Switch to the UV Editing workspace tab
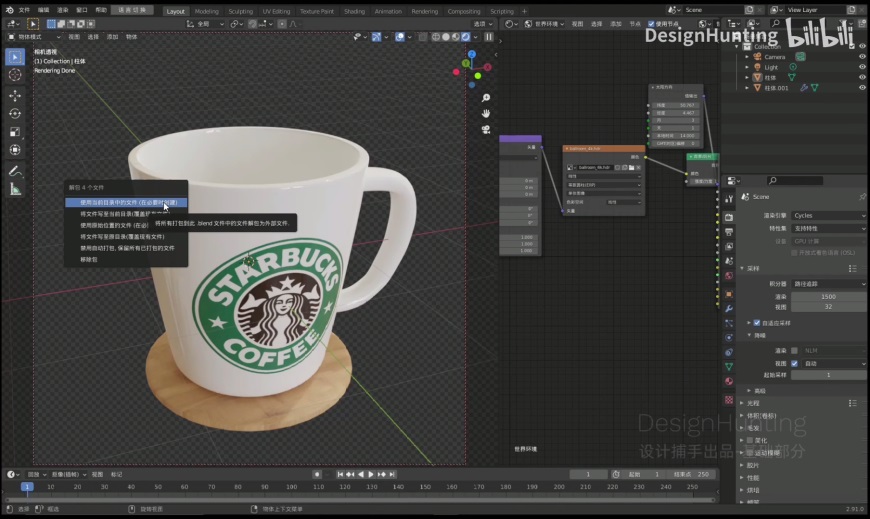 point(276,11)
